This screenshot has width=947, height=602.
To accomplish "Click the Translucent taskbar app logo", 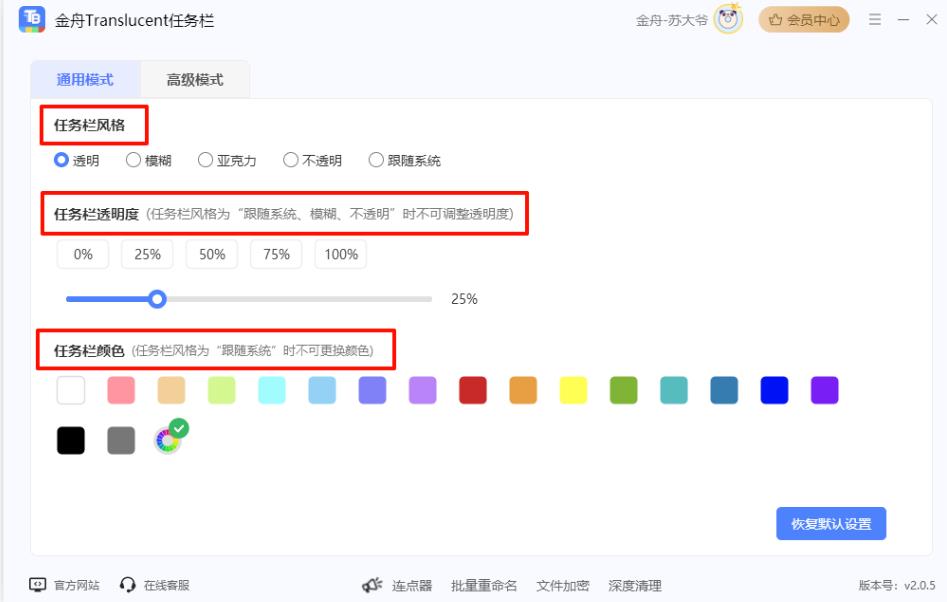I will [x=32, y=19].
